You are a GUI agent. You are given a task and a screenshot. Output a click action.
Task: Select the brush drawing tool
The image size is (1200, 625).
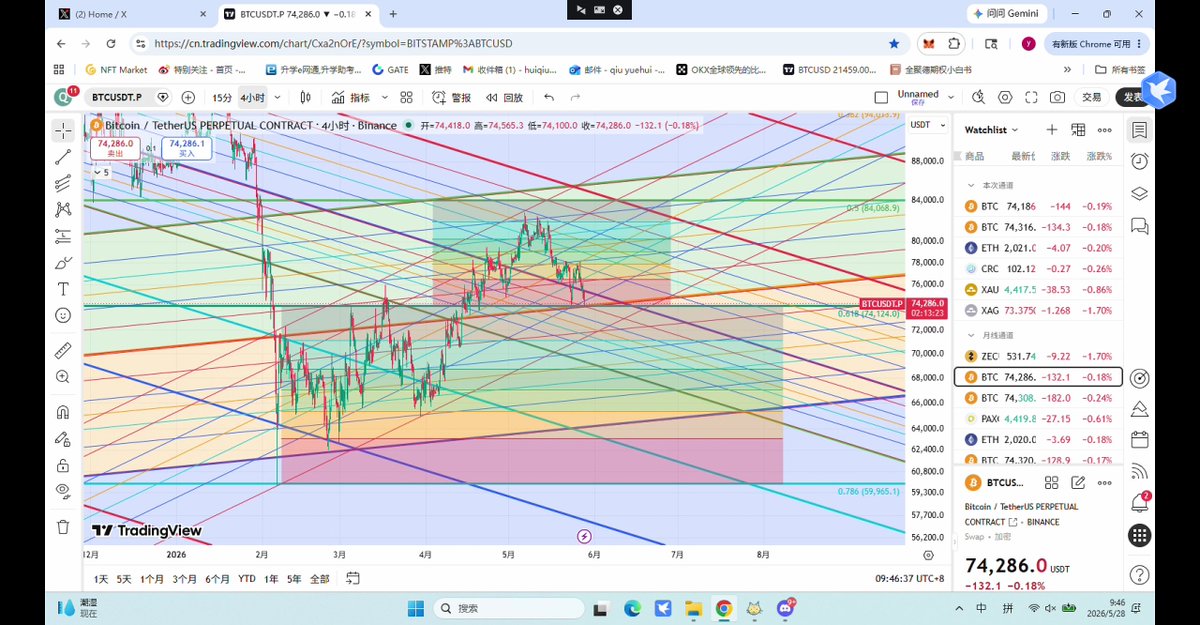coord(63,262)
